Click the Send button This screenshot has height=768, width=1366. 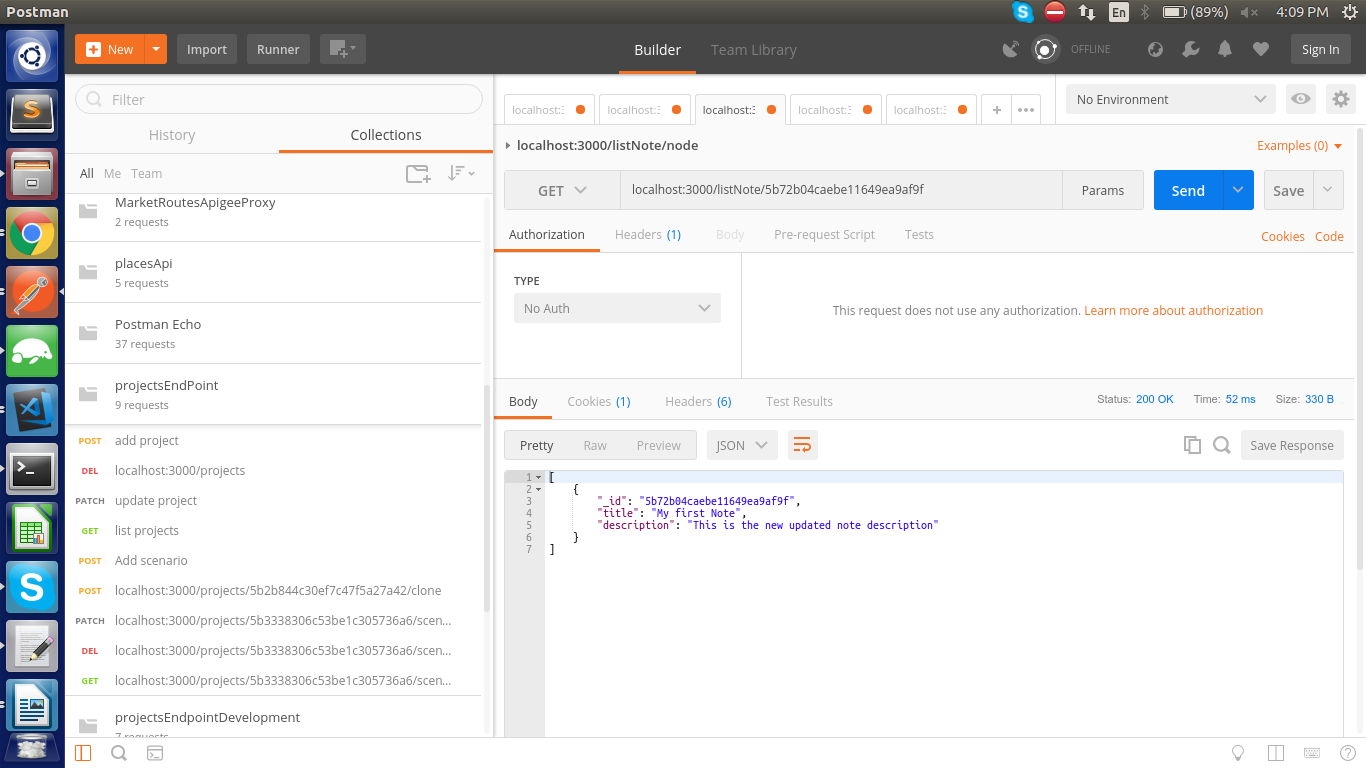pyautogui.click(x=1188, y=190)
